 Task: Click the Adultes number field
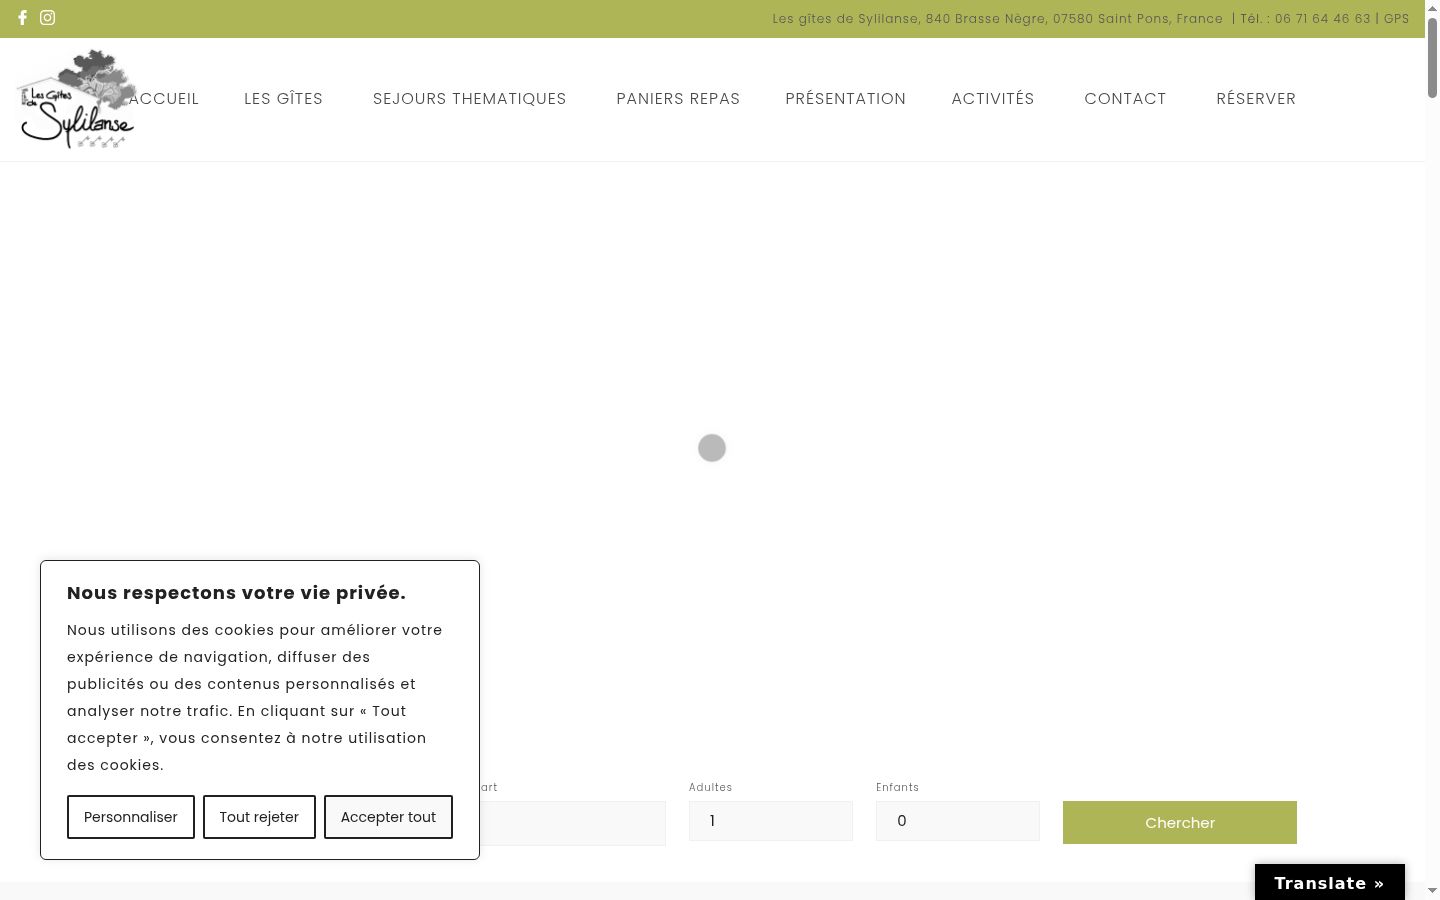pos(771,821)
